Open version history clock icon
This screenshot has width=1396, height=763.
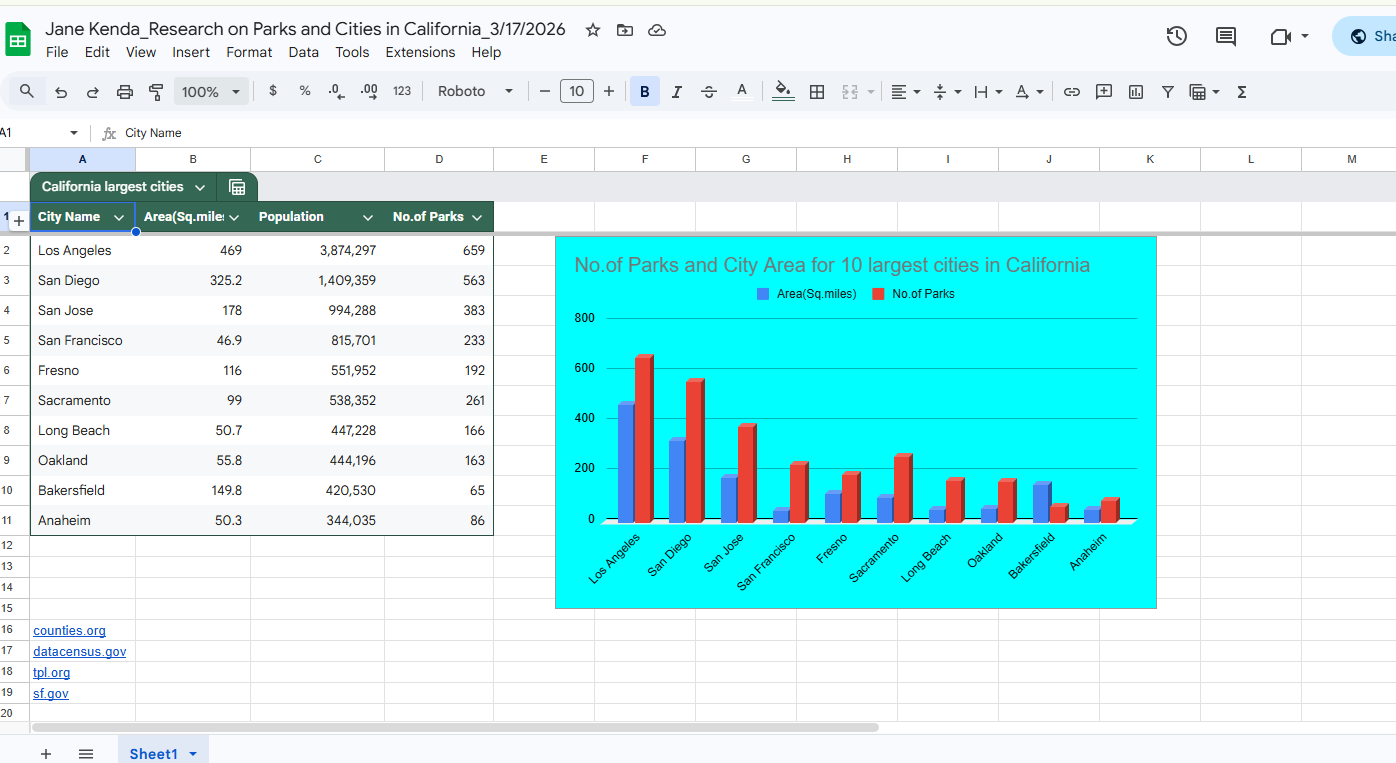(x=1177, y=36)
